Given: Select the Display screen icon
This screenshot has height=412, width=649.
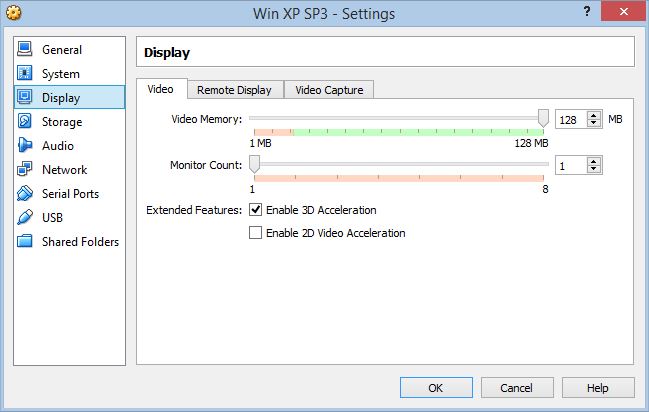Looking at the screenshot, I should [x=24, y=97].
